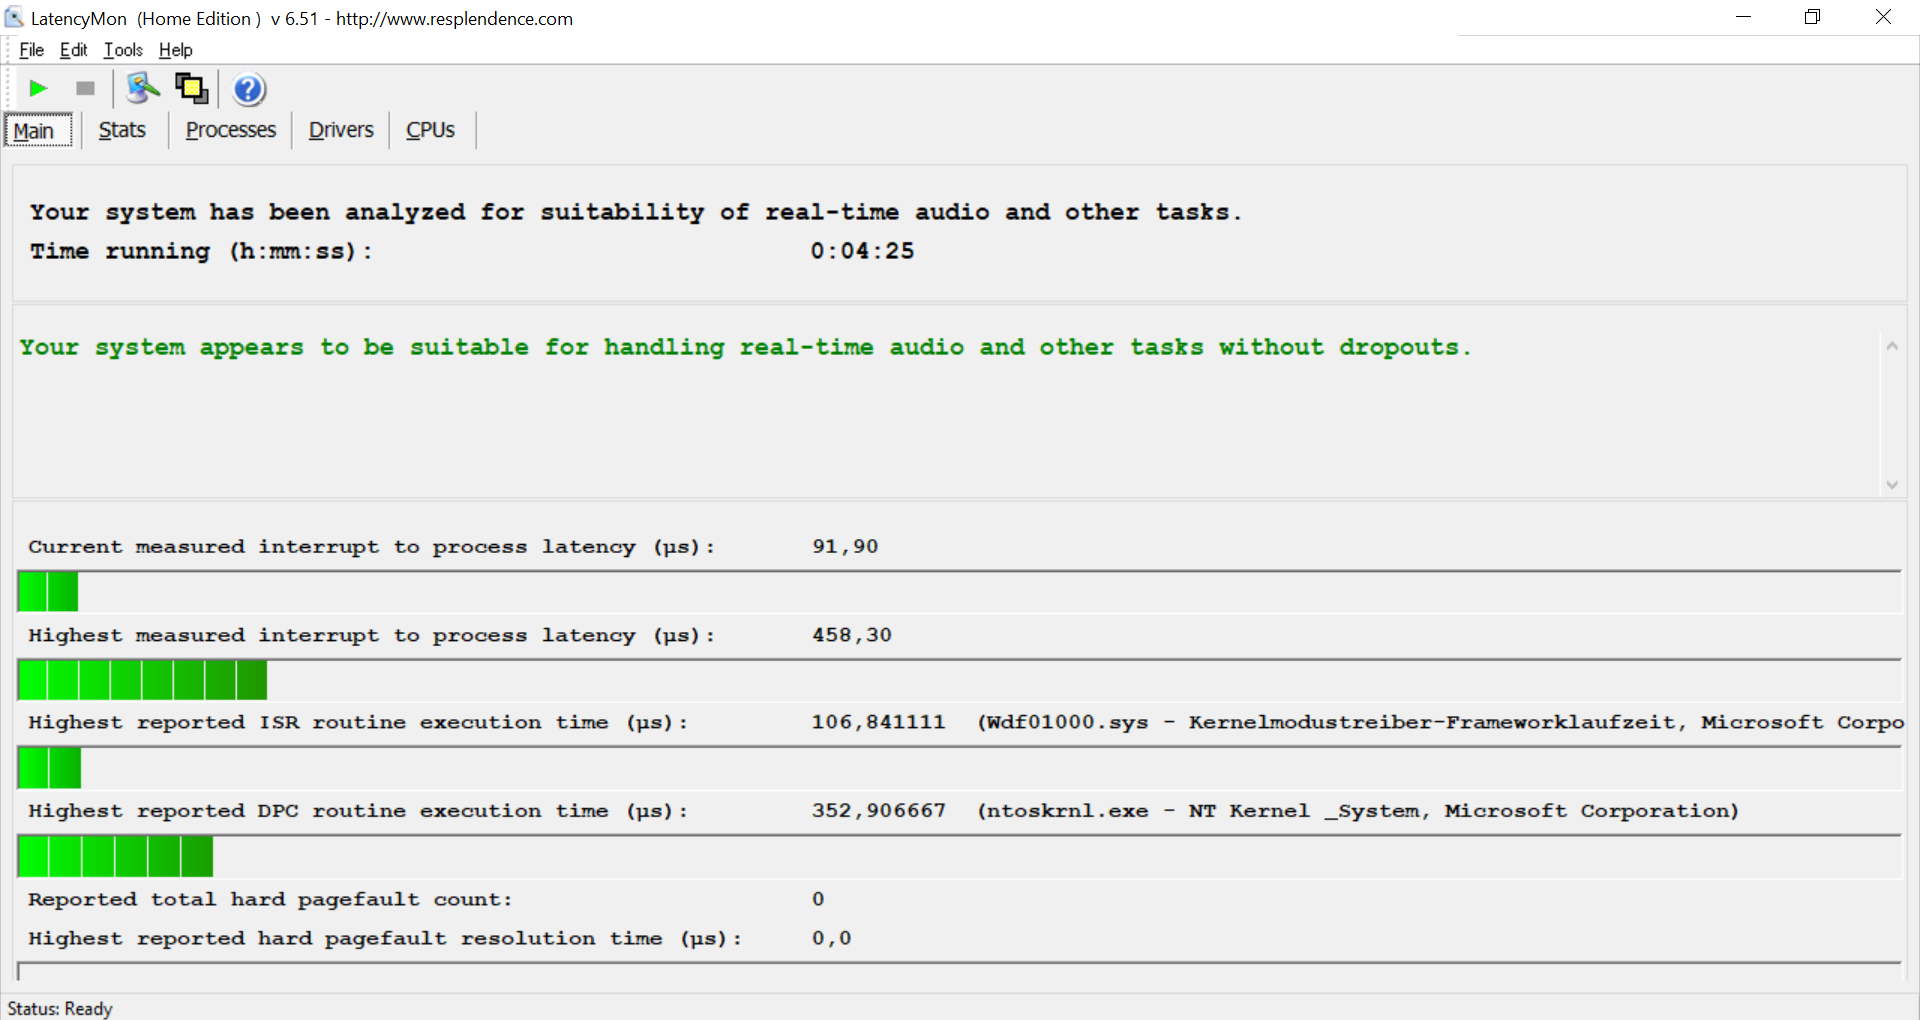1920x1020 pixels.
Task: Expand the Tools menu
Action: [123, 50]
